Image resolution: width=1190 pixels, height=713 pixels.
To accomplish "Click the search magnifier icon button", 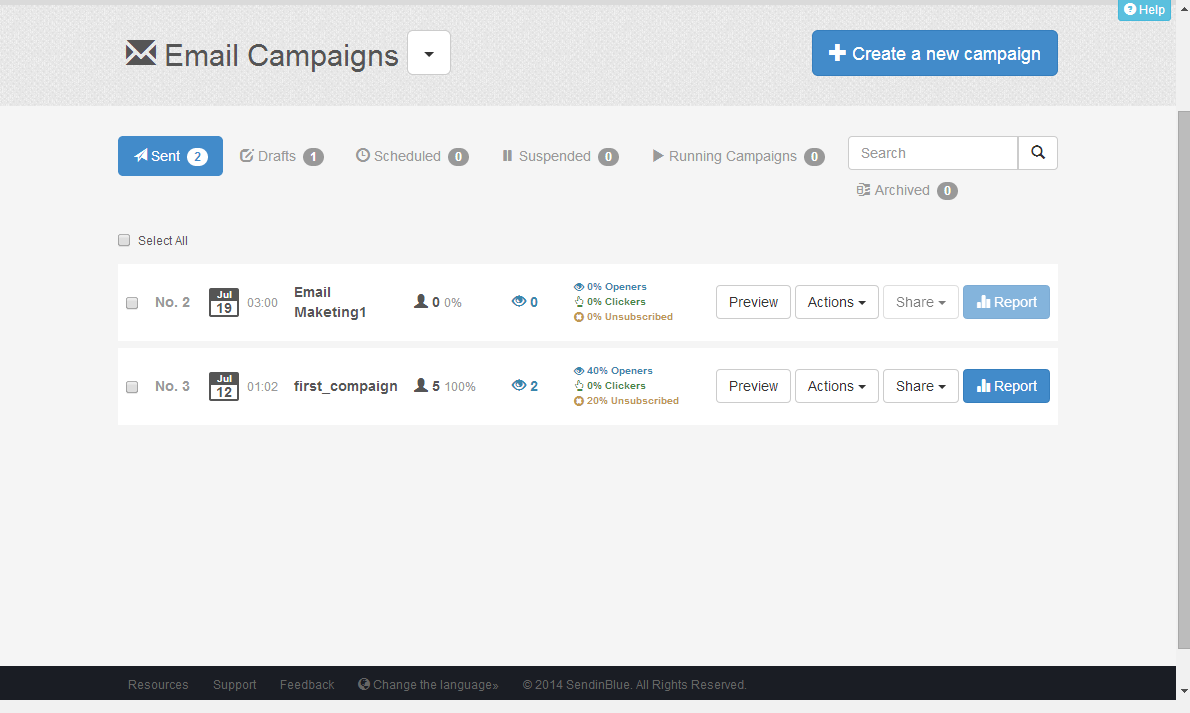I will click(1037, 153).
